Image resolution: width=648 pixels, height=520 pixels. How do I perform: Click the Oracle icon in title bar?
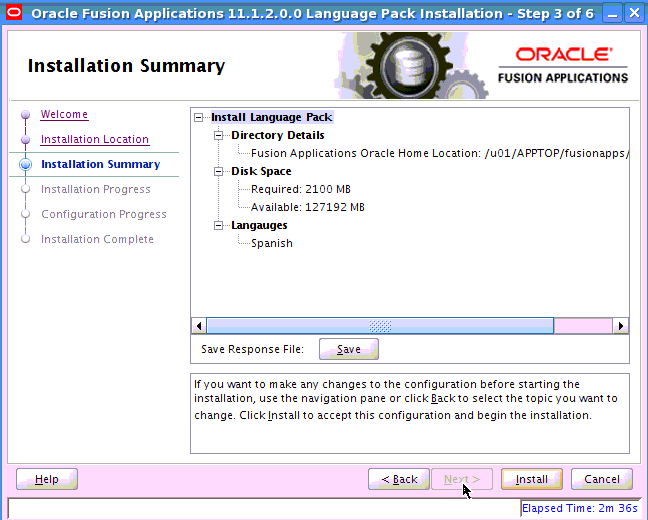(x=14, y=13)
